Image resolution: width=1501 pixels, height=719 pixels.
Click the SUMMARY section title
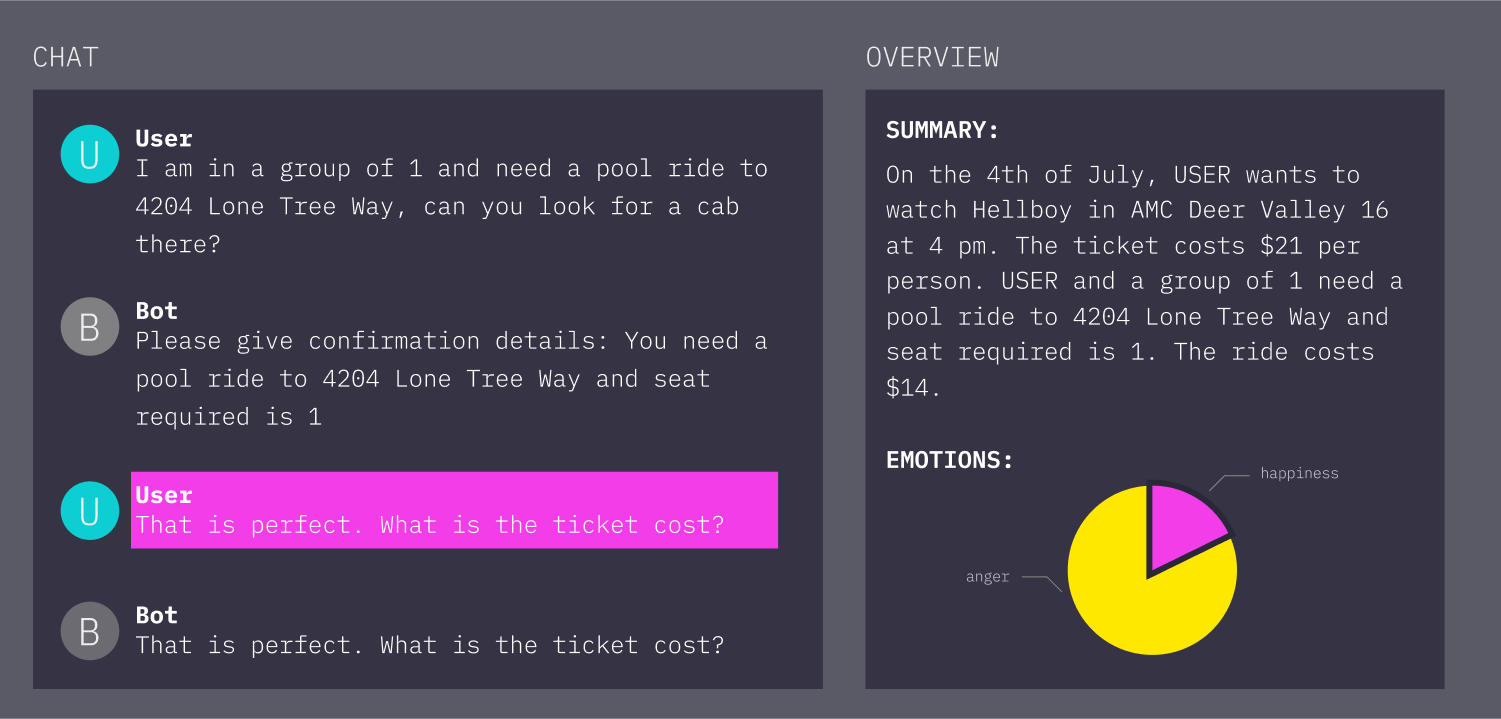[x=943, y=130]
